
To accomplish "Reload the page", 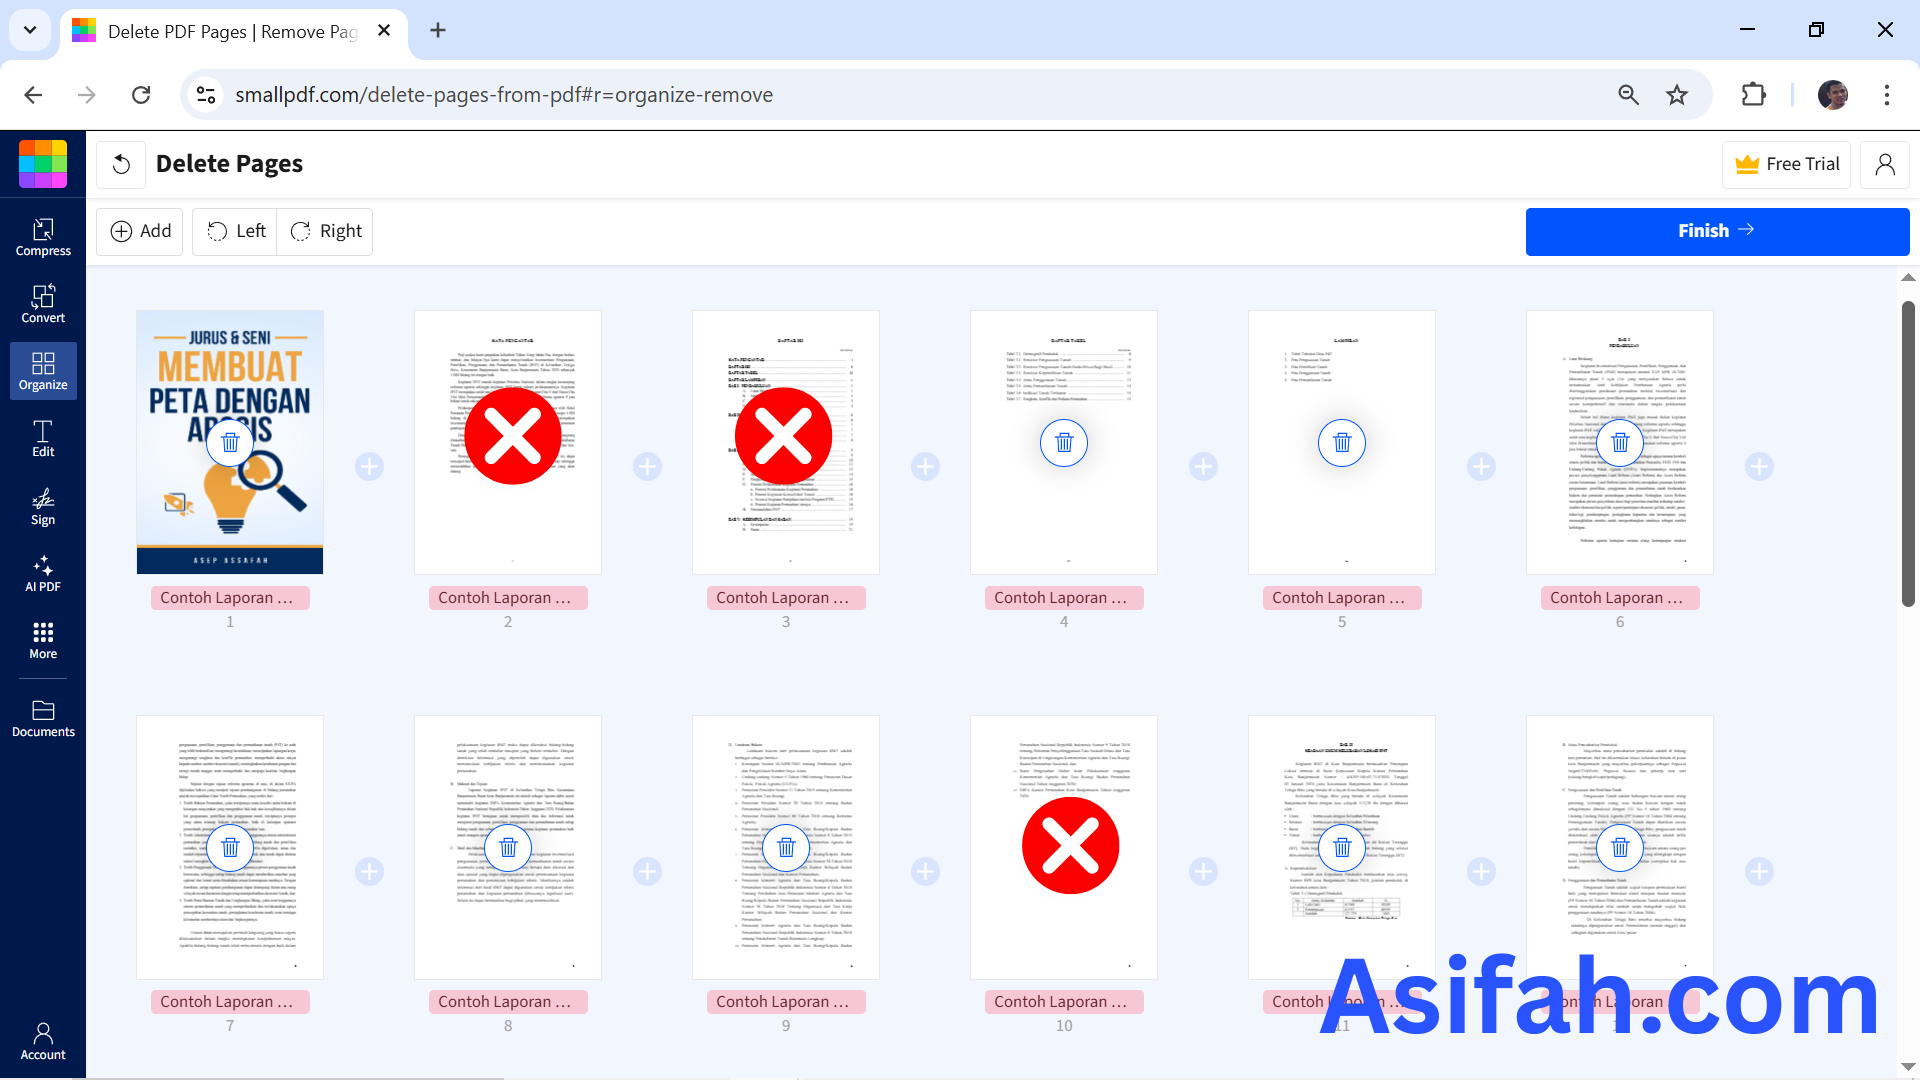I will point(141,95).
